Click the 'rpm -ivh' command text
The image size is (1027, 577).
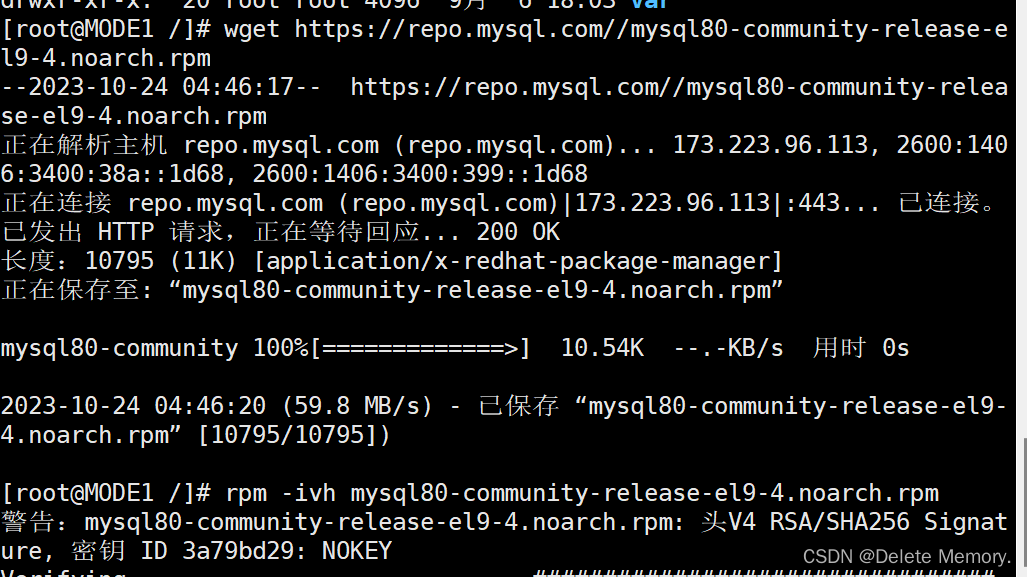pos(280,493)
